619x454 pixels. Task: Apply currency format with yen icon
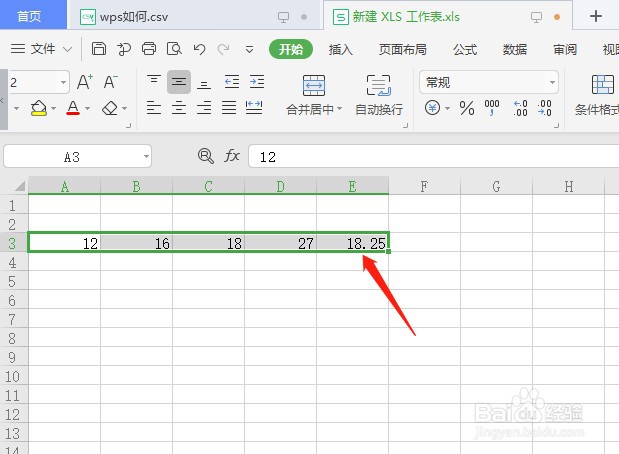pos(432,107)
